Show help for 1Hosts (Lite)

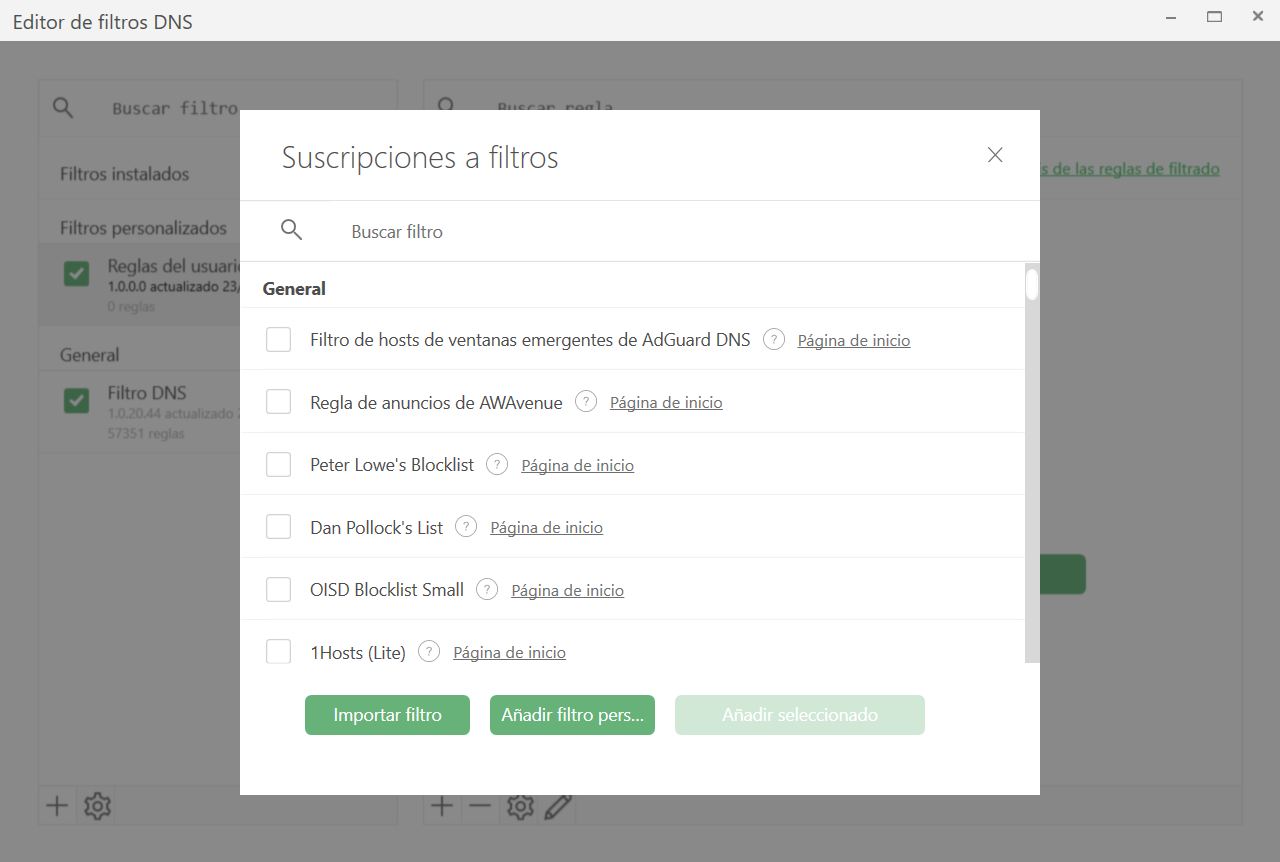429,651
